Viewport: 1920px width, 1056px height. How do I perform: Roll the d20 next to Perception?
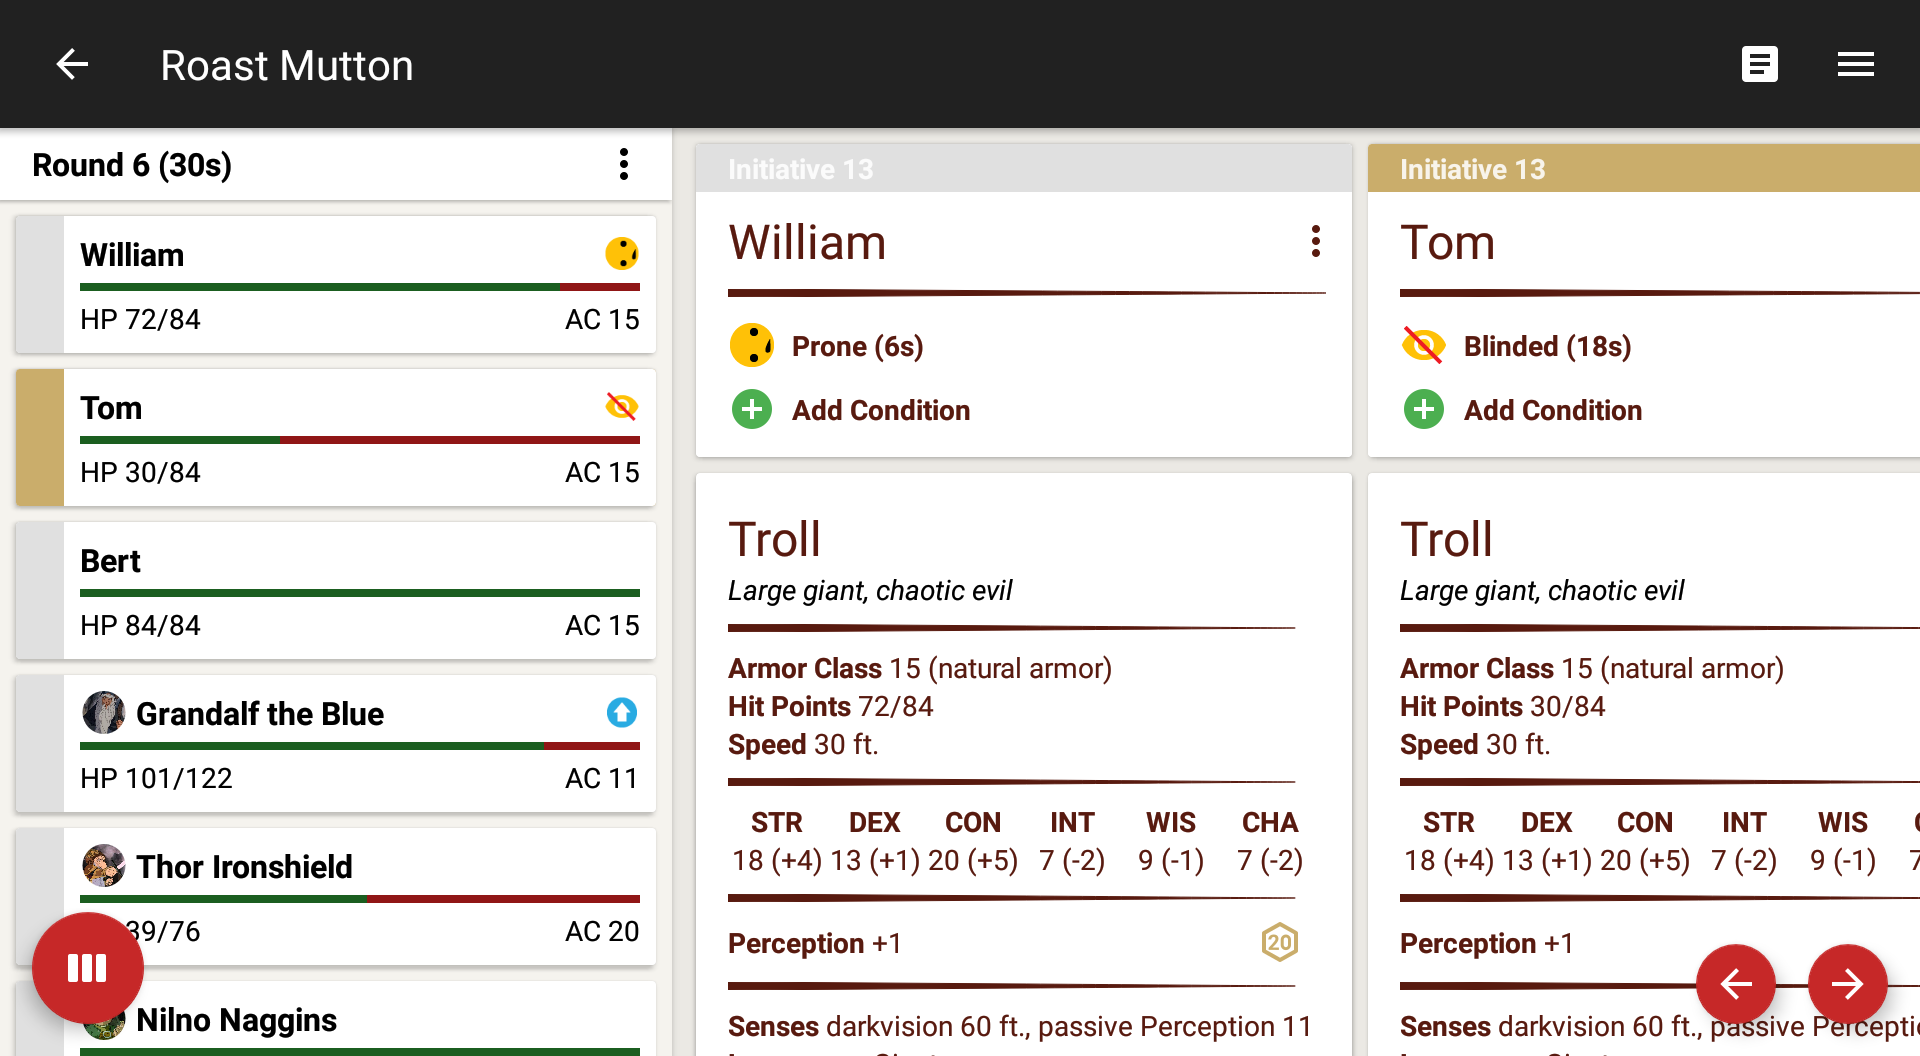tap(1279, 942)
